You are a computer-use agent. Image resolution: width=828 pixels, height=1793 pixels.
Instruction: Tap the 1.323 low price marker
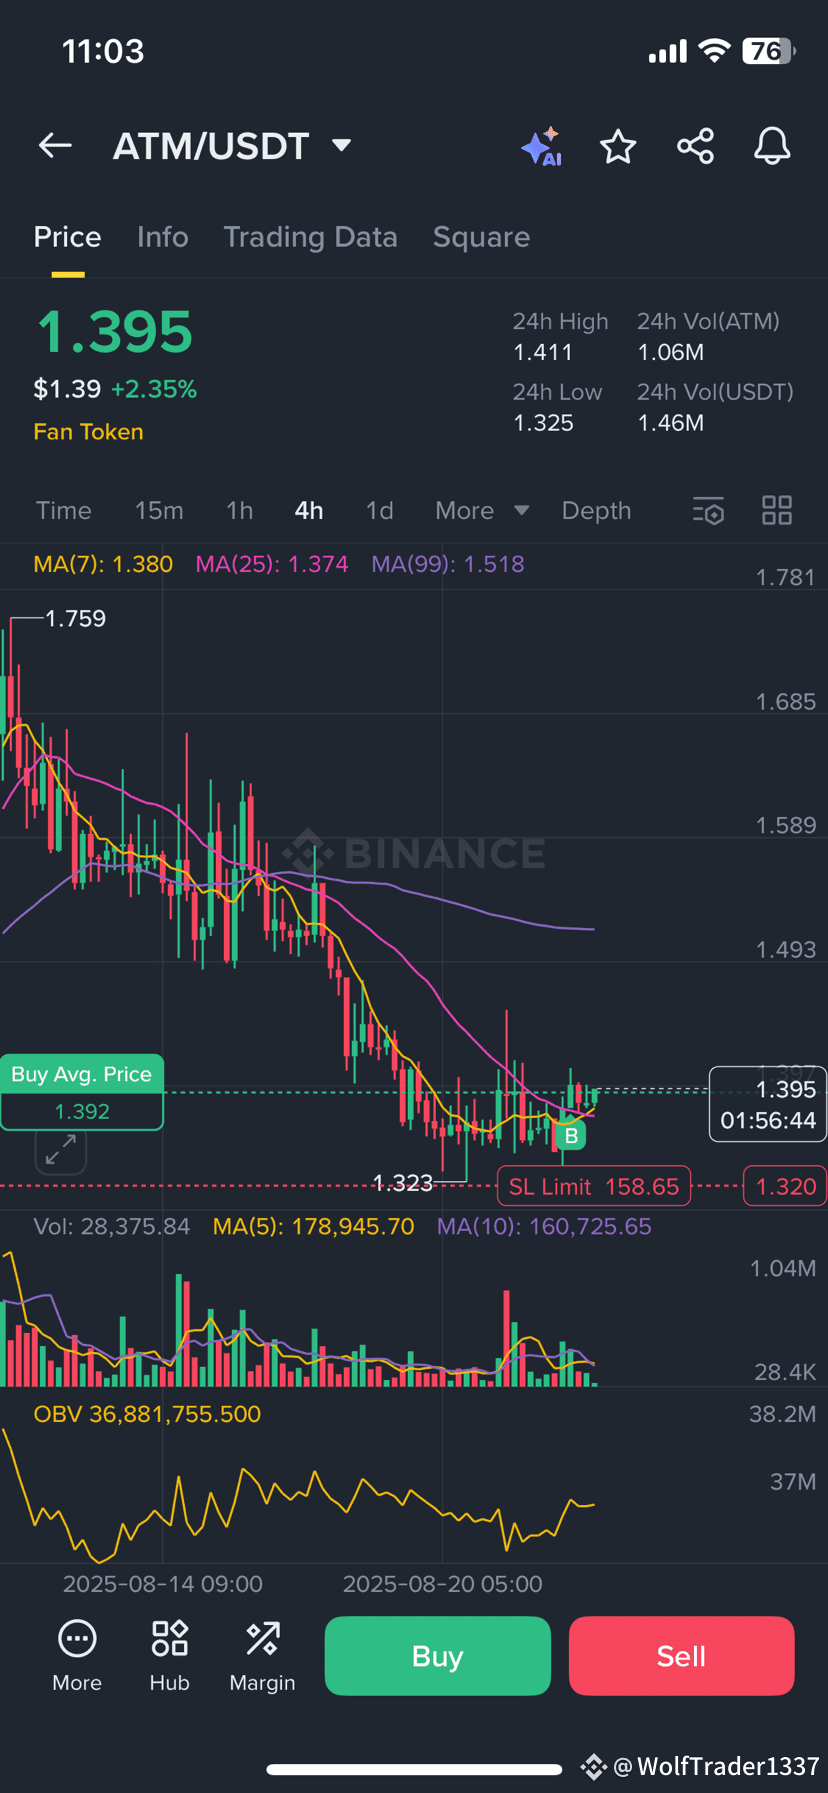point(402,1184)
